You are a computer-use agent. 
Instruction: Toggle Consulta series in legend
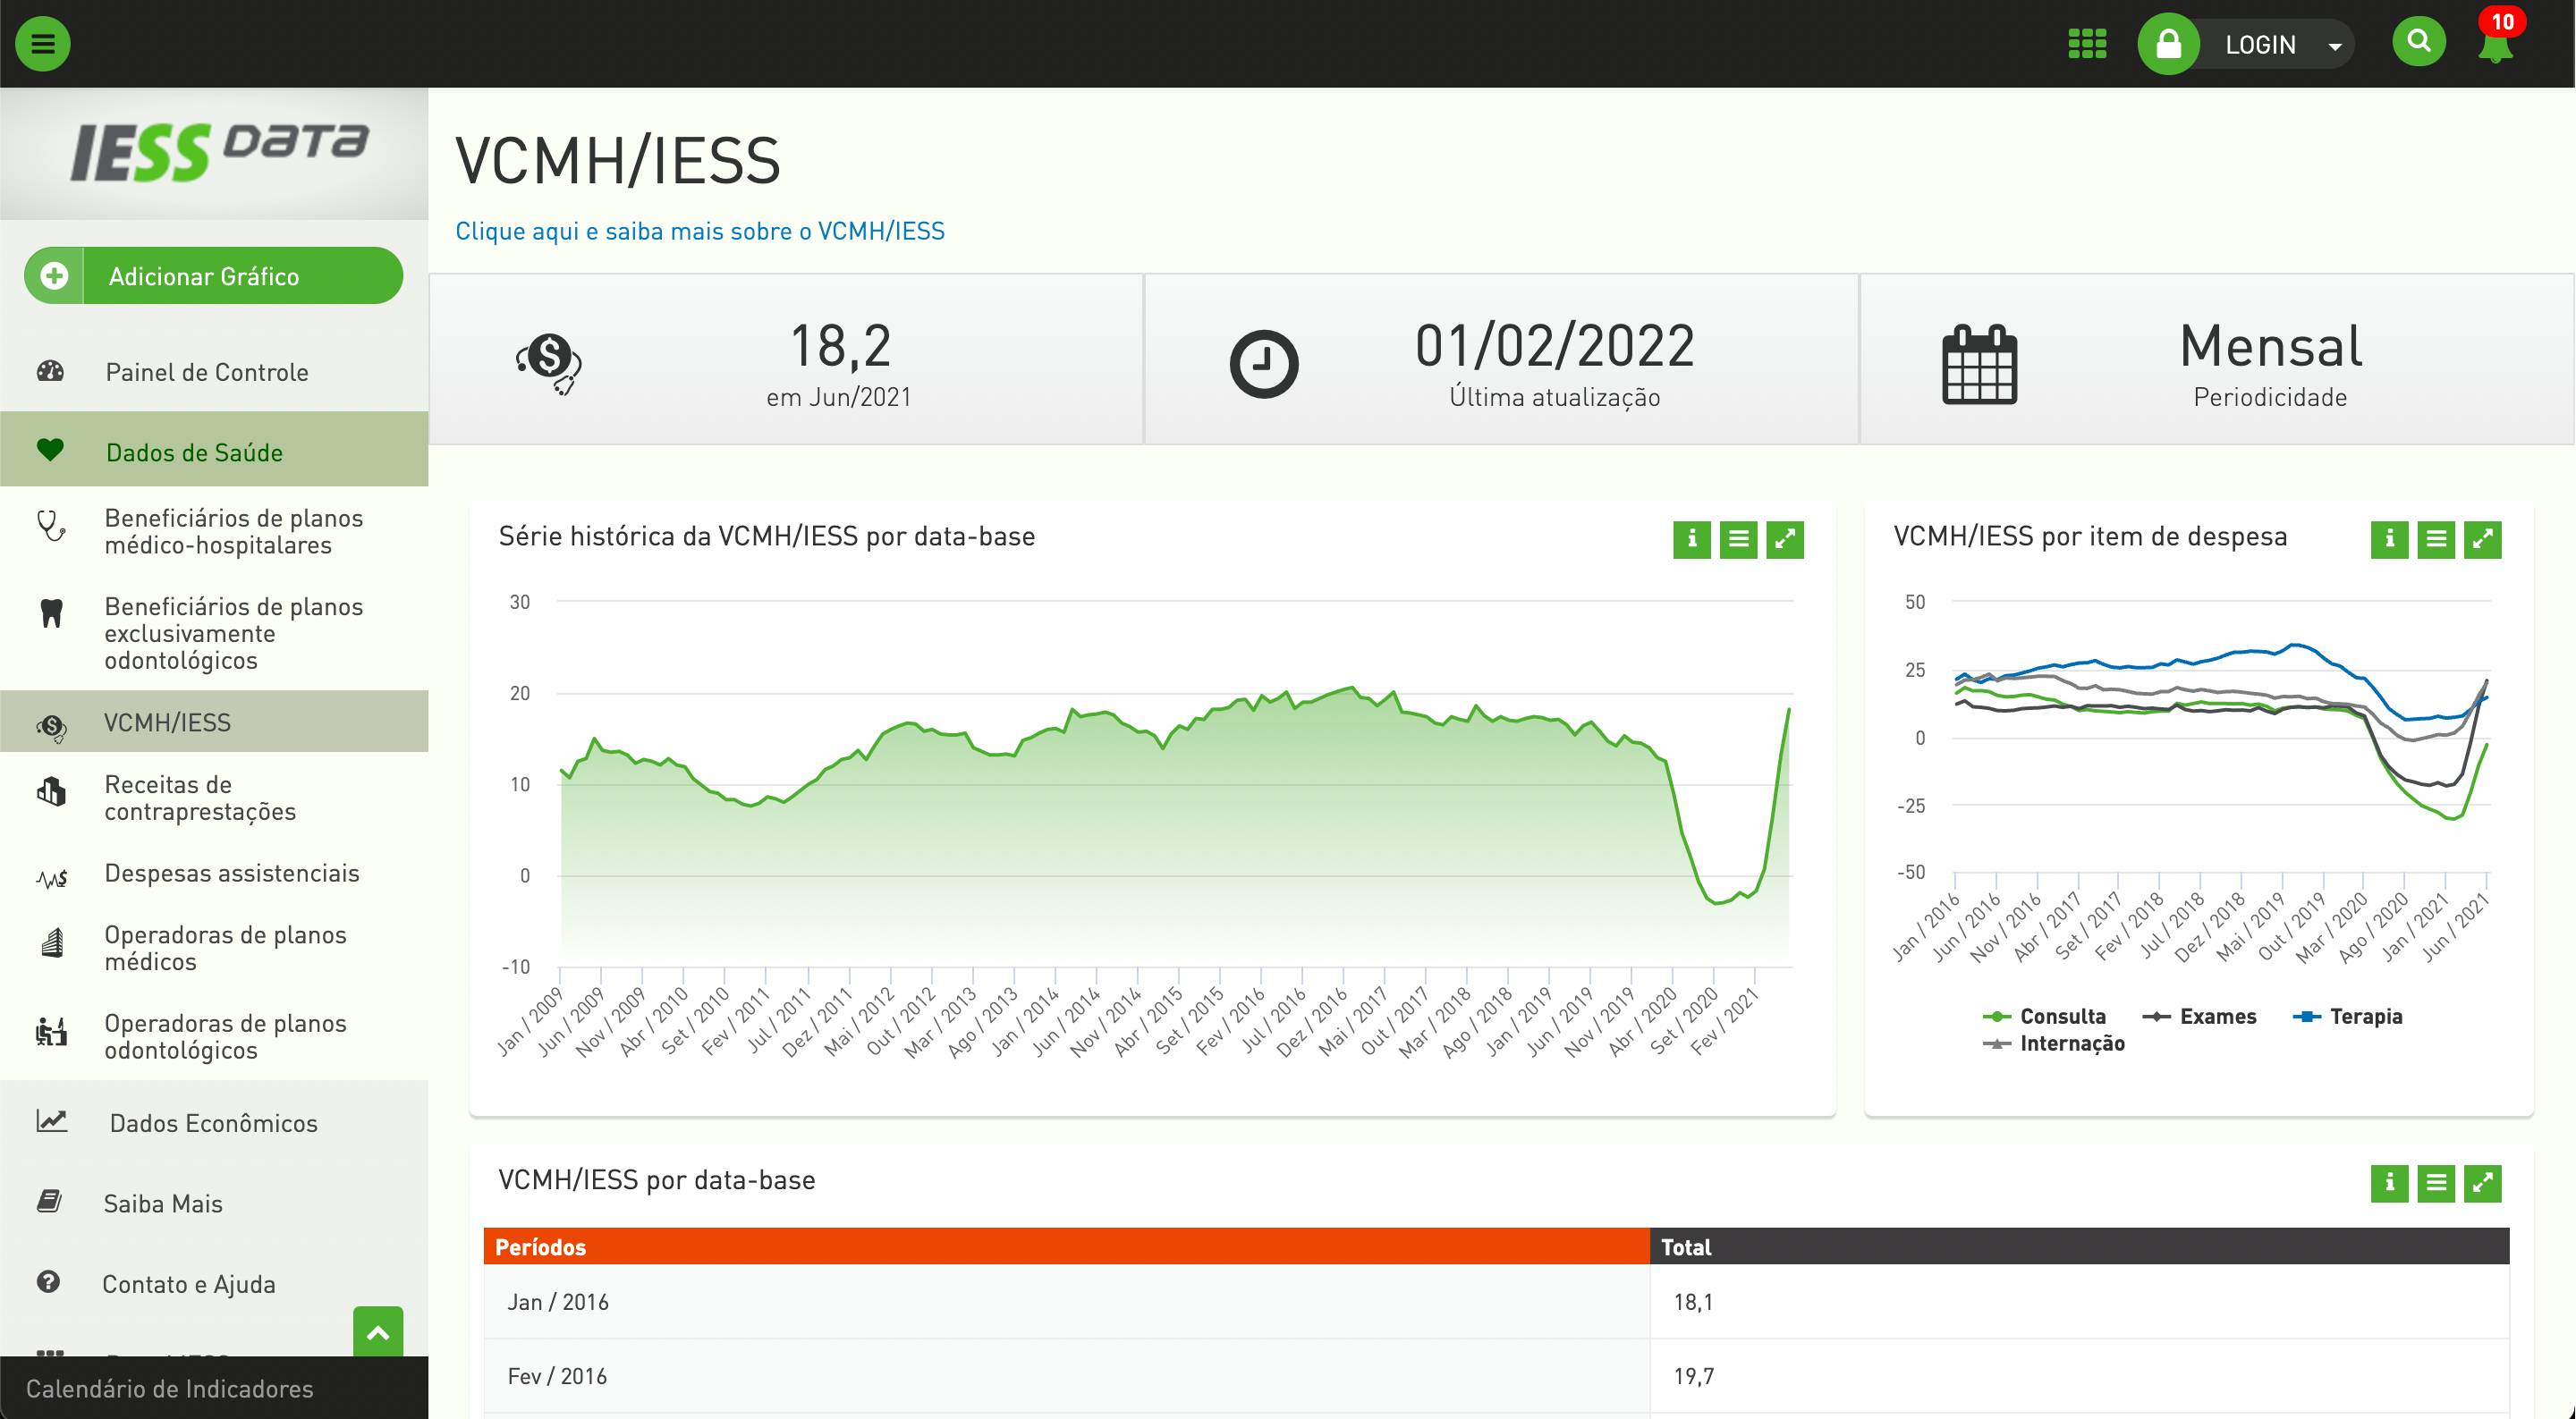click(2044, 1016)
